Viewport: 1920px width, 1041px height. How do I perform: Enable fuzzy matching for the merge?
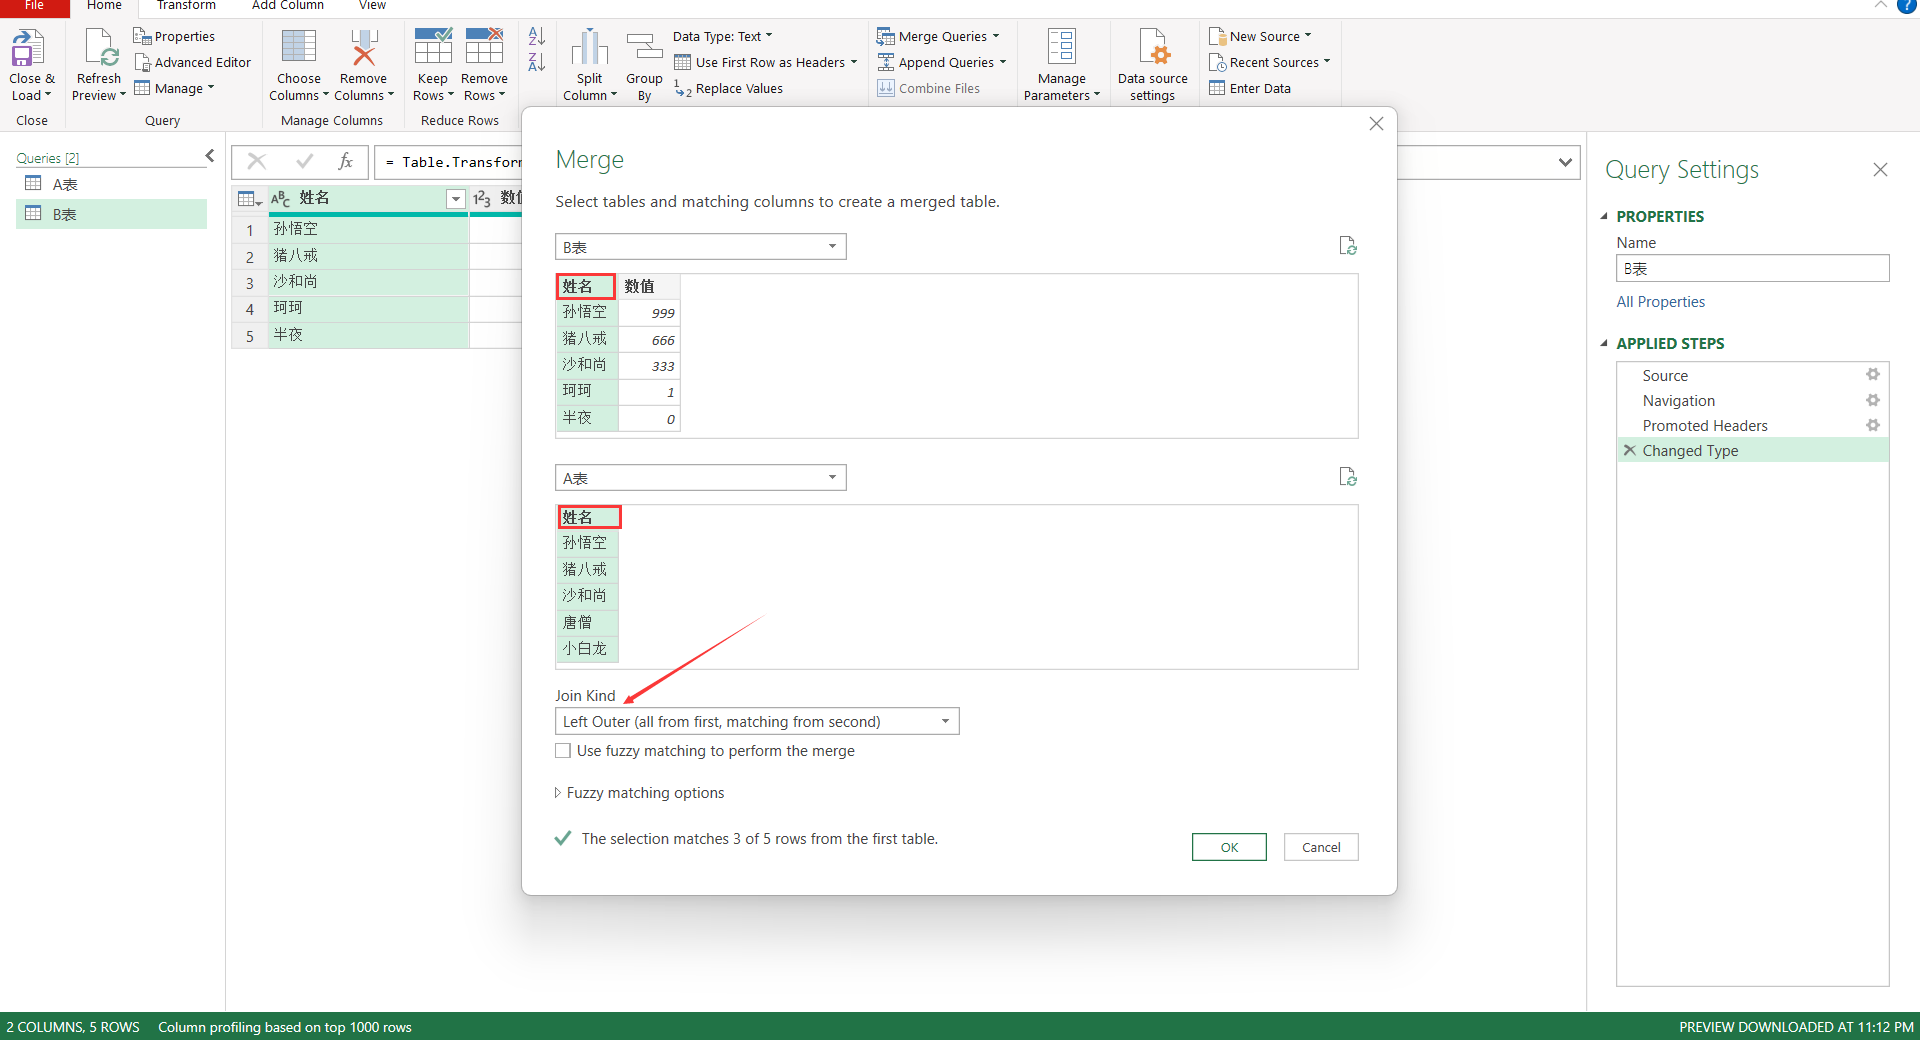tap(563, 751)
